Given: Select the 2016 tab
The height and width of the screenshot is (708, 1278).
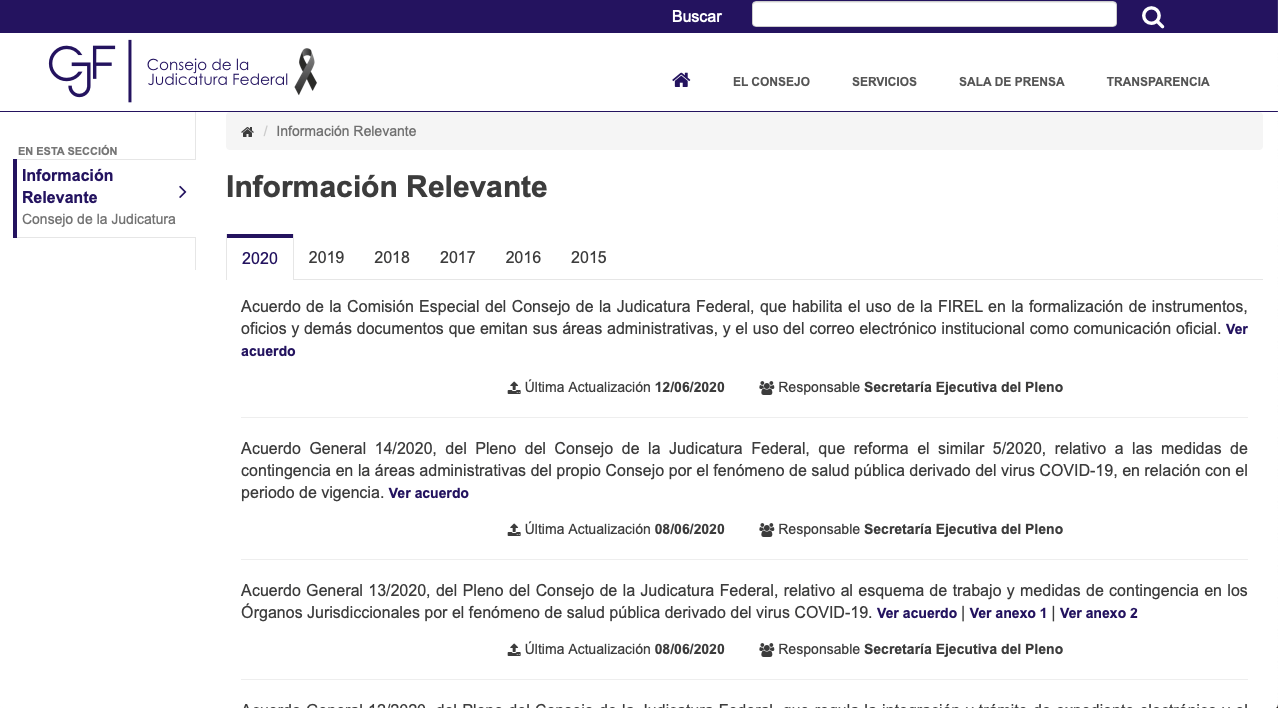Looking at the screenshot, I should [x=523, y=257].
